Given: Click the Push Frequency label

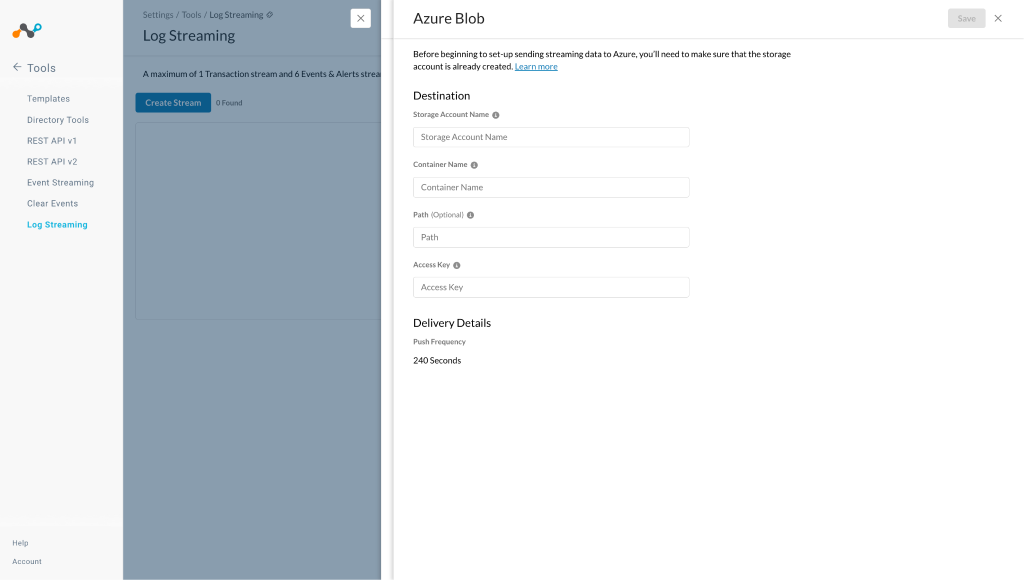Looking at the screenshot, I should [x=440, y=342].
